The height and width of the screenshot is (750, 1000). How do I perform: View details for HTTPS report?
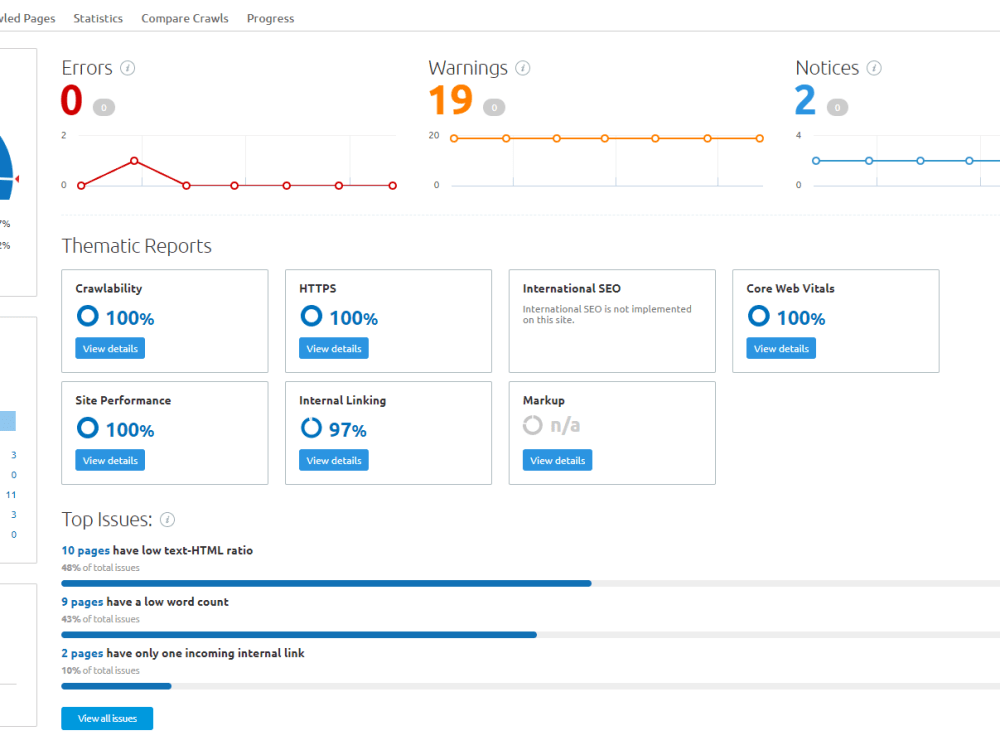[x=334, y=349]
